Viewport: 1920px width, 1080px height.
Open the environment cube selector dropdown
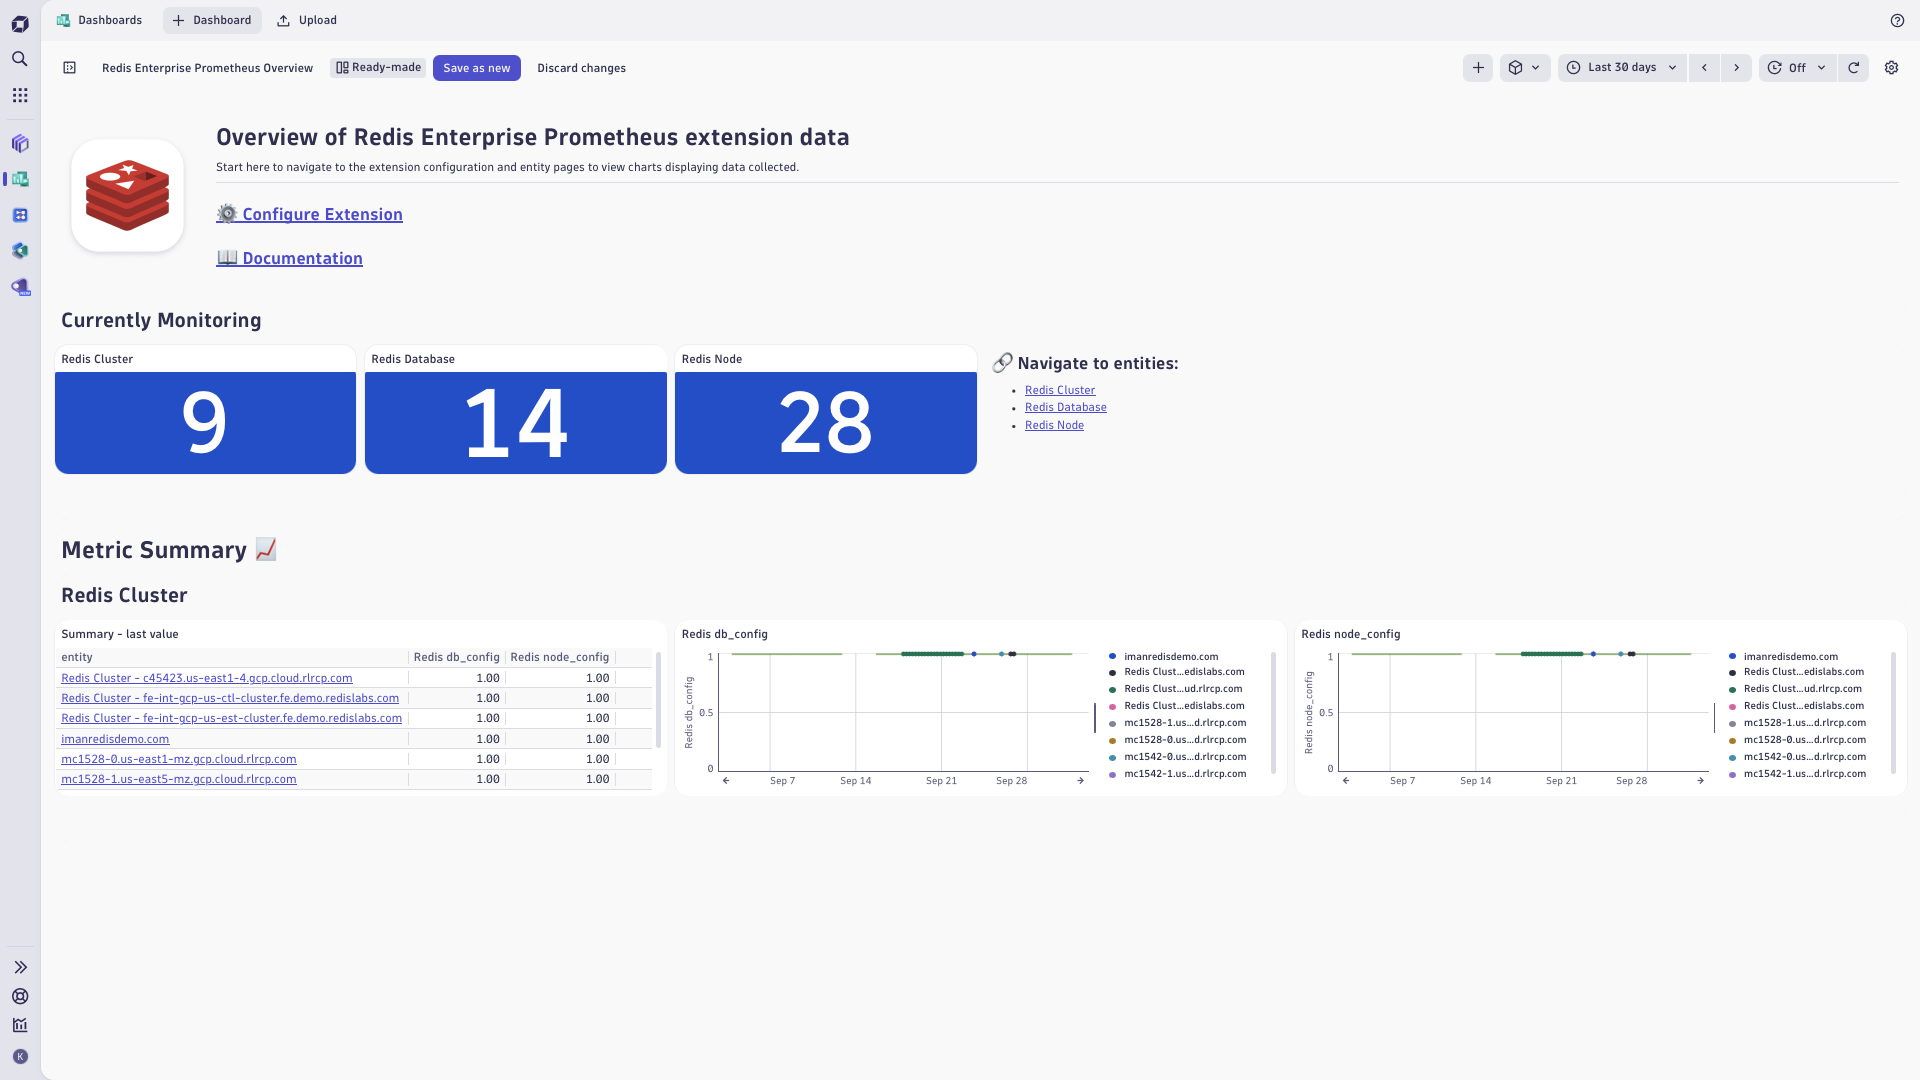coord(1525,68)
